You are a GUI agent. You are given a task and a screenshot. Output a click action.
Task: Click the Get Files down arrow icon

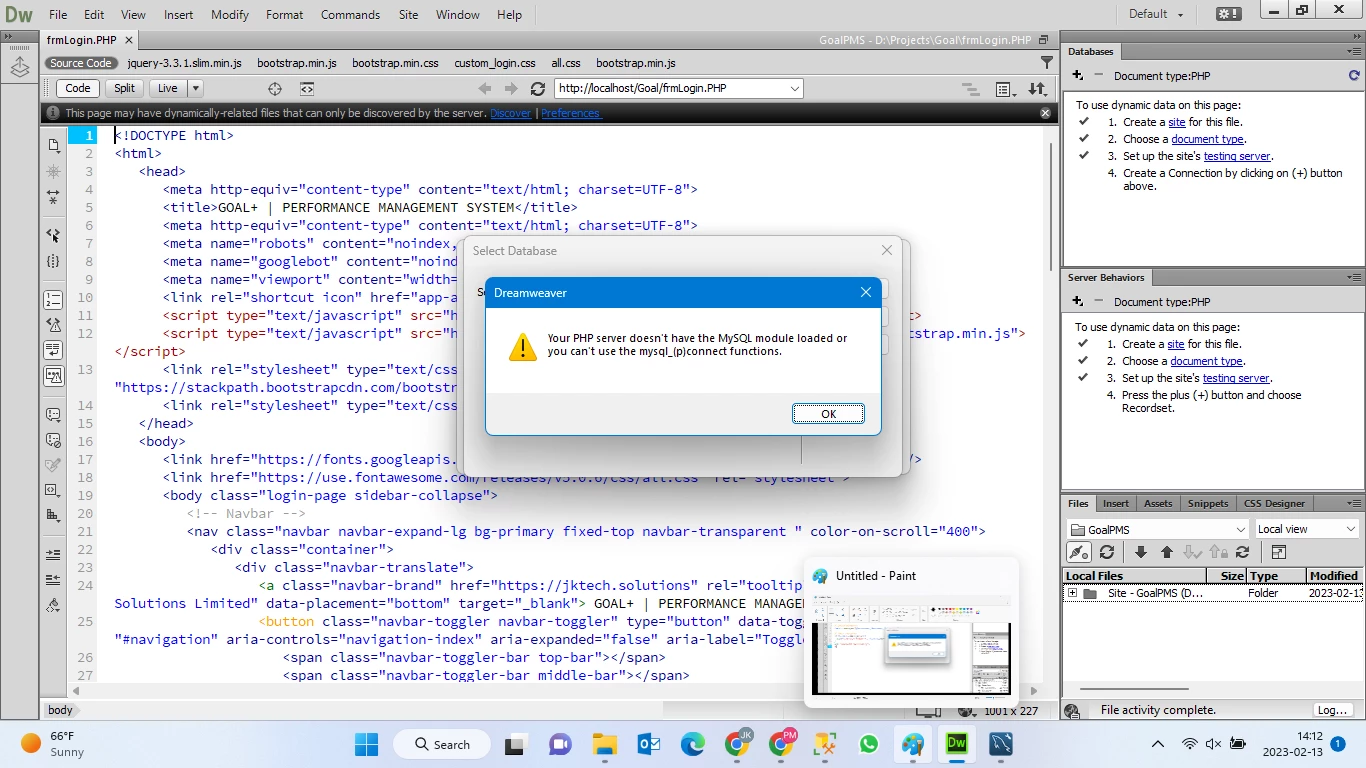[1141, 552]
